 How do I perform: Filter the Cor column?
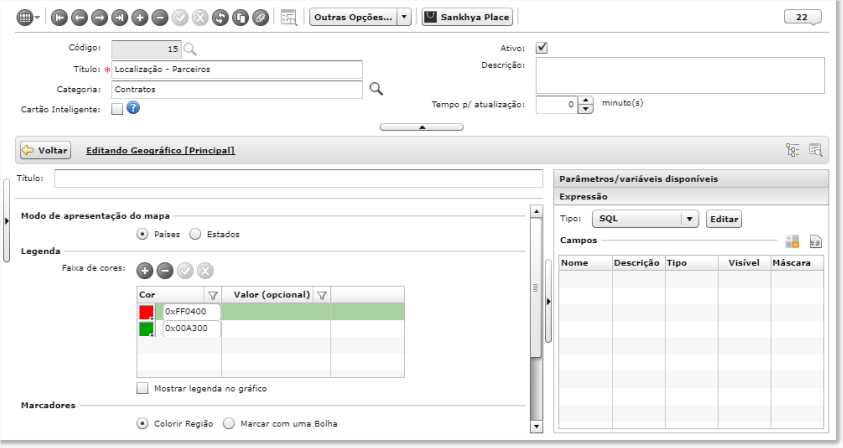pos(213,295)
